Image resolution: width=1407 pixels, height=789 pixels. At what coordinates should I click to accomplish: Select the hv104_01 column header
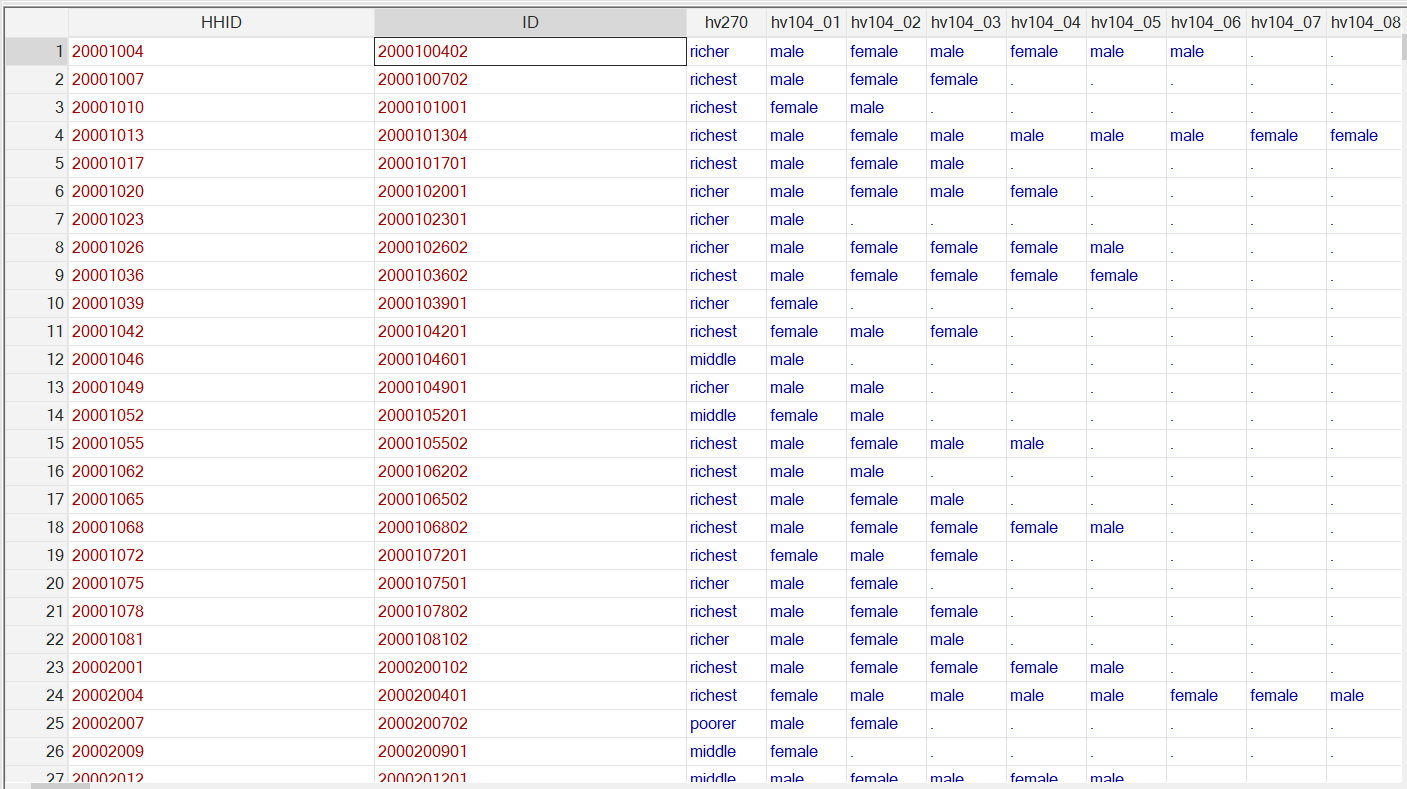point(806,22)
